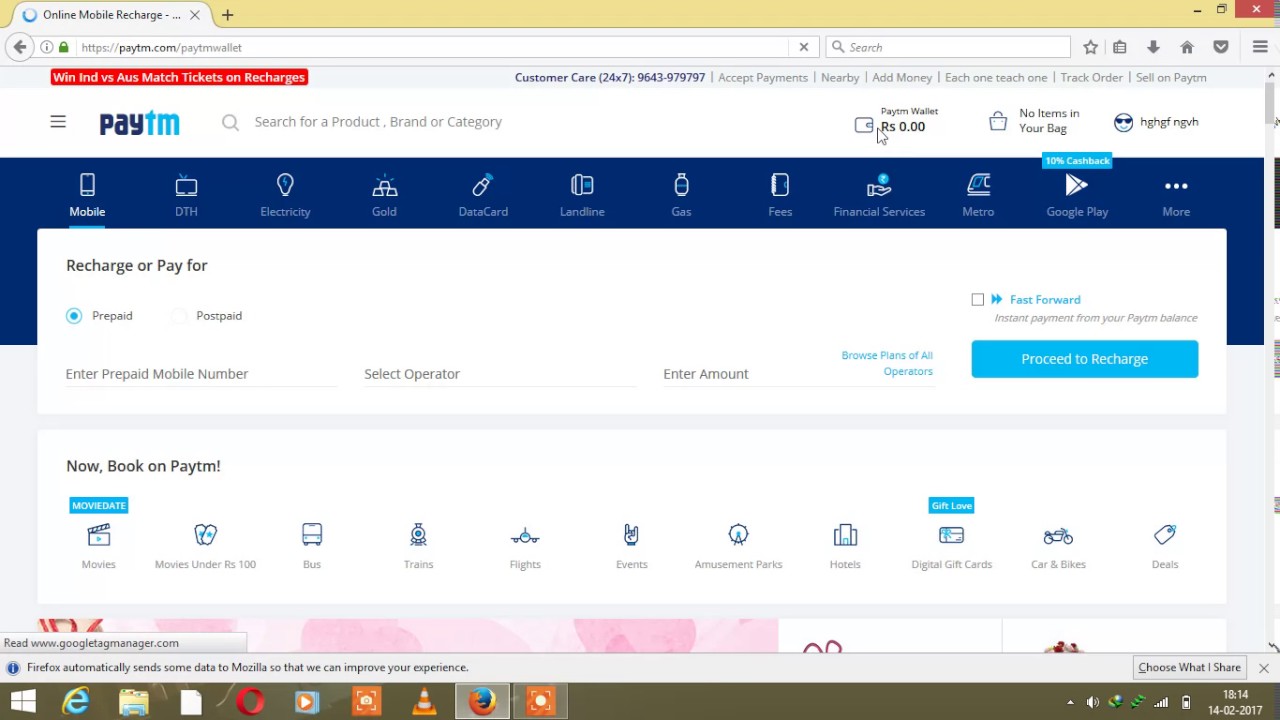Screen dimensions: 1280x720
Task: Open the DTH recharge category
Action: point(186,195)
